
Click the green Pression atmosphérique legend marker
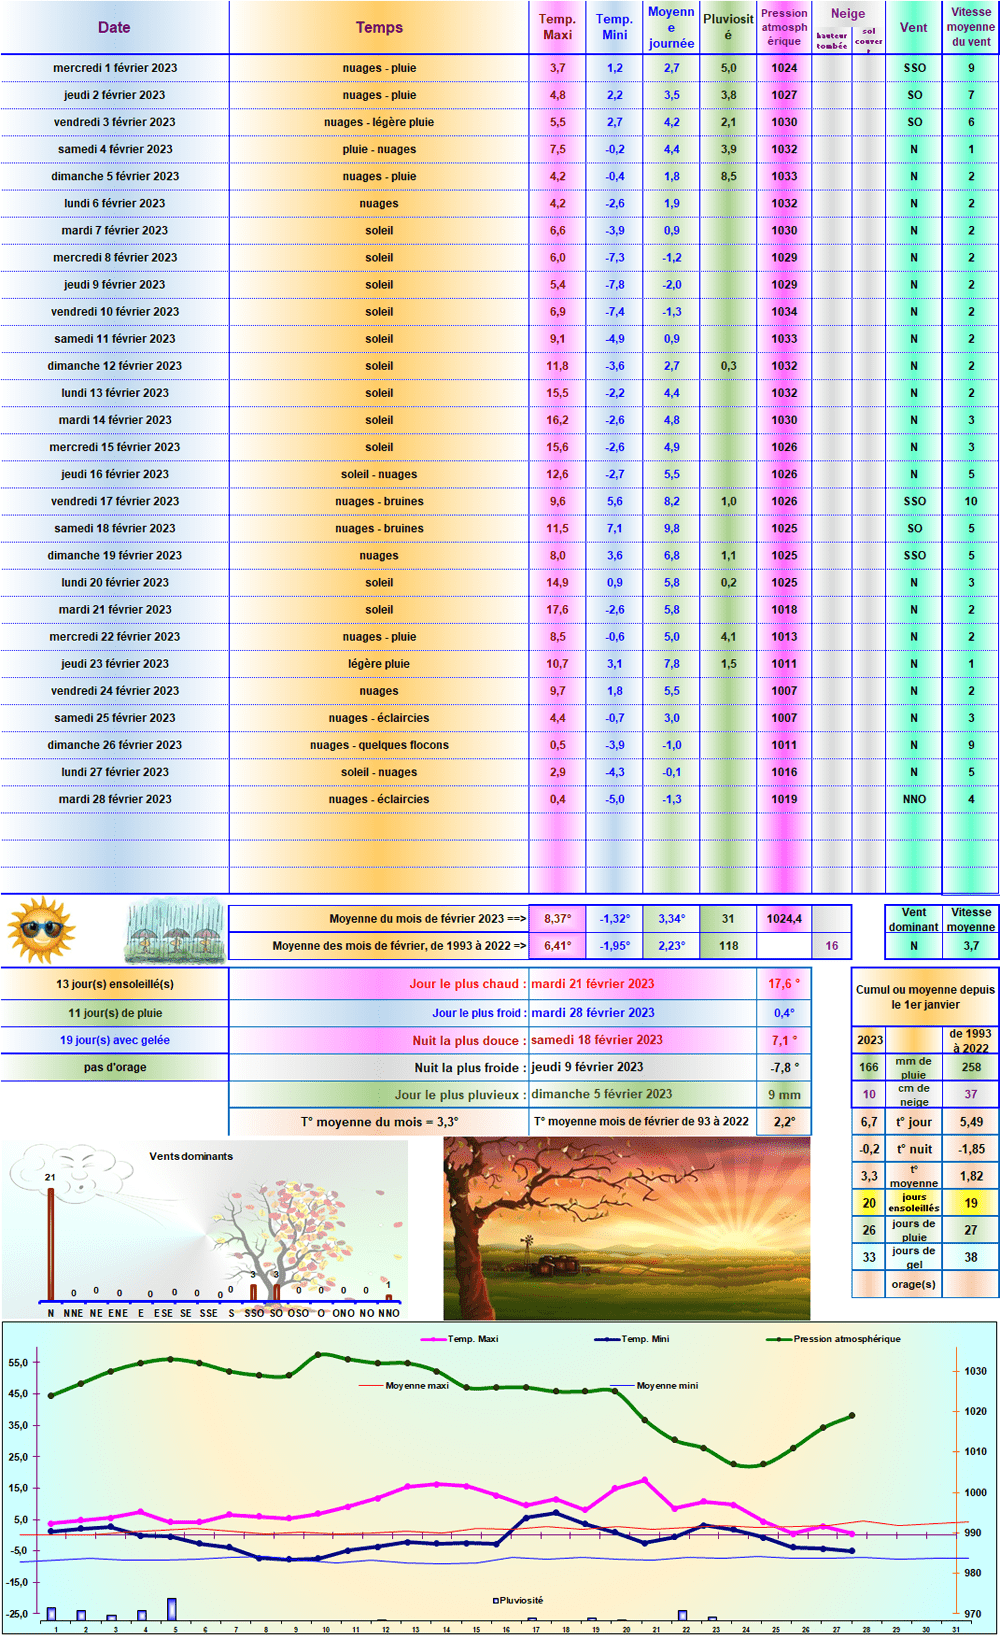point(779,1339)
